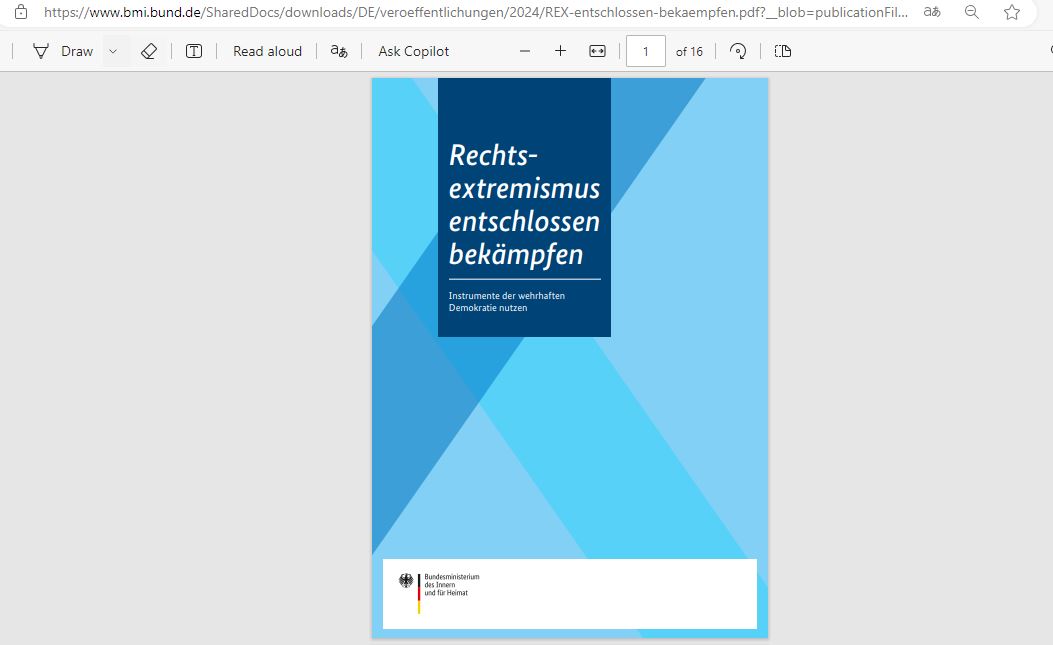Expand Draw tool options dropdown

coord(113,51)
